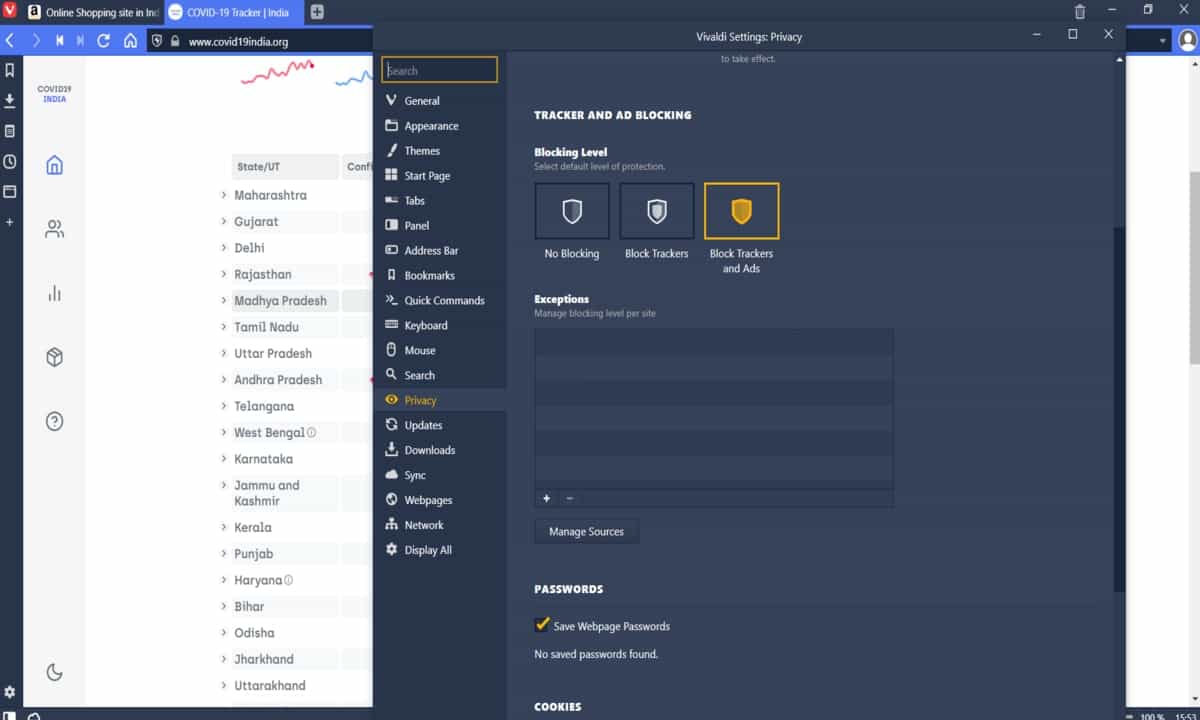Expand the Maharashtra state row
Image resolution: width=1200 pixels, height=720 pixels.
pyautogui.click(x=224, y=195)
